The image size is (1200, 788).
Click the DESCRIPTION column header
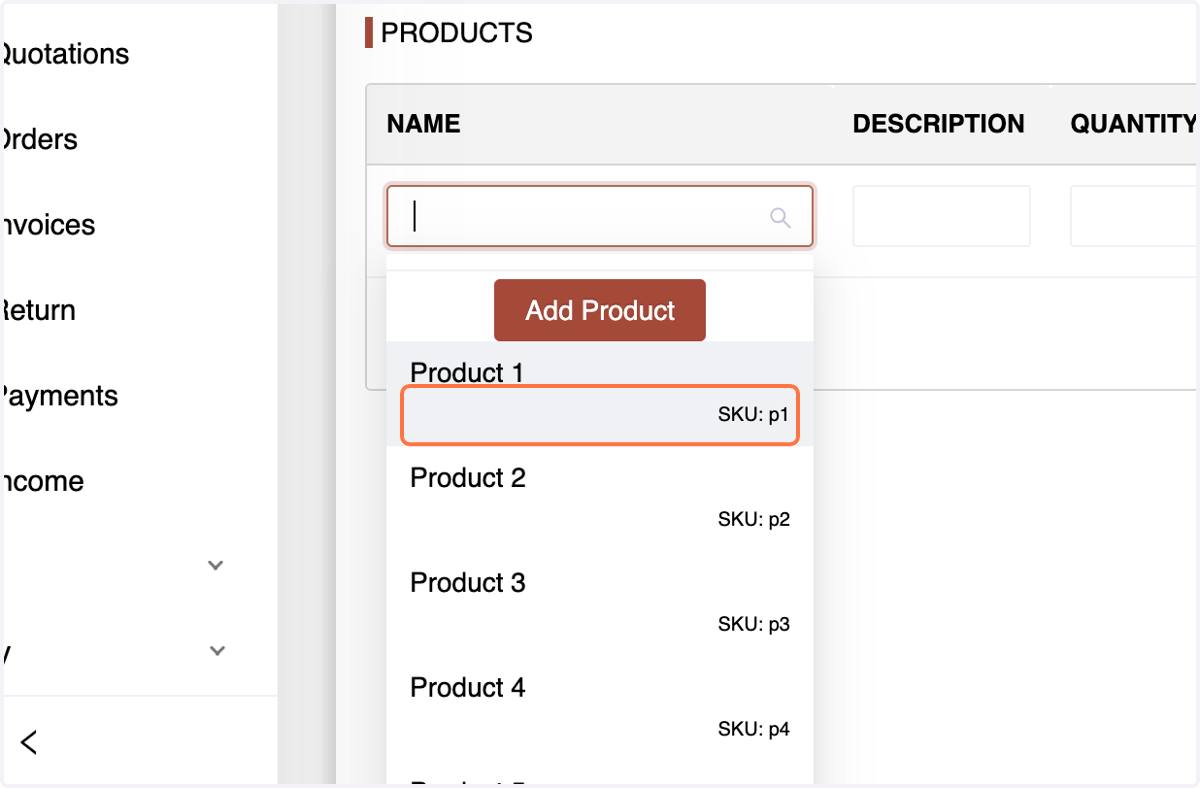(938, 124)
